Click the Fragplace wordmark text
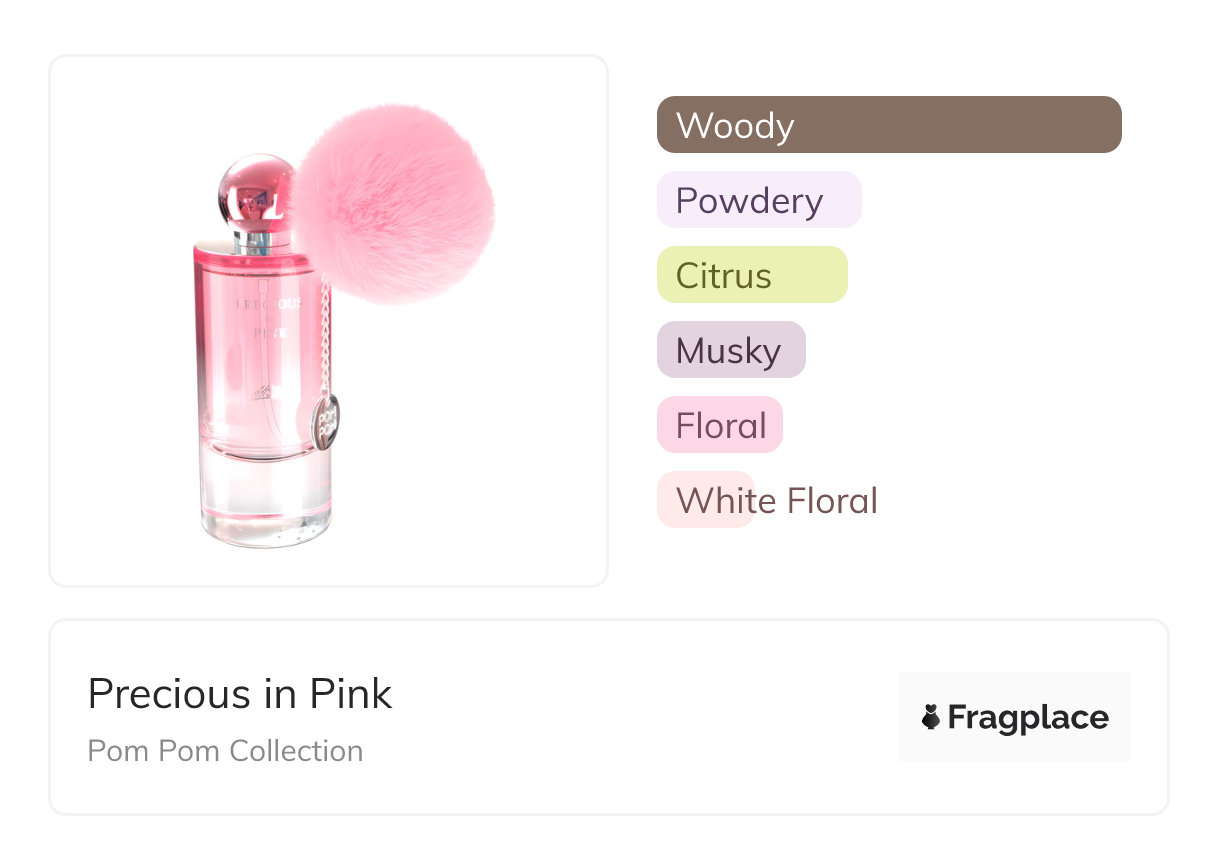 click(x=1027, y=717)
